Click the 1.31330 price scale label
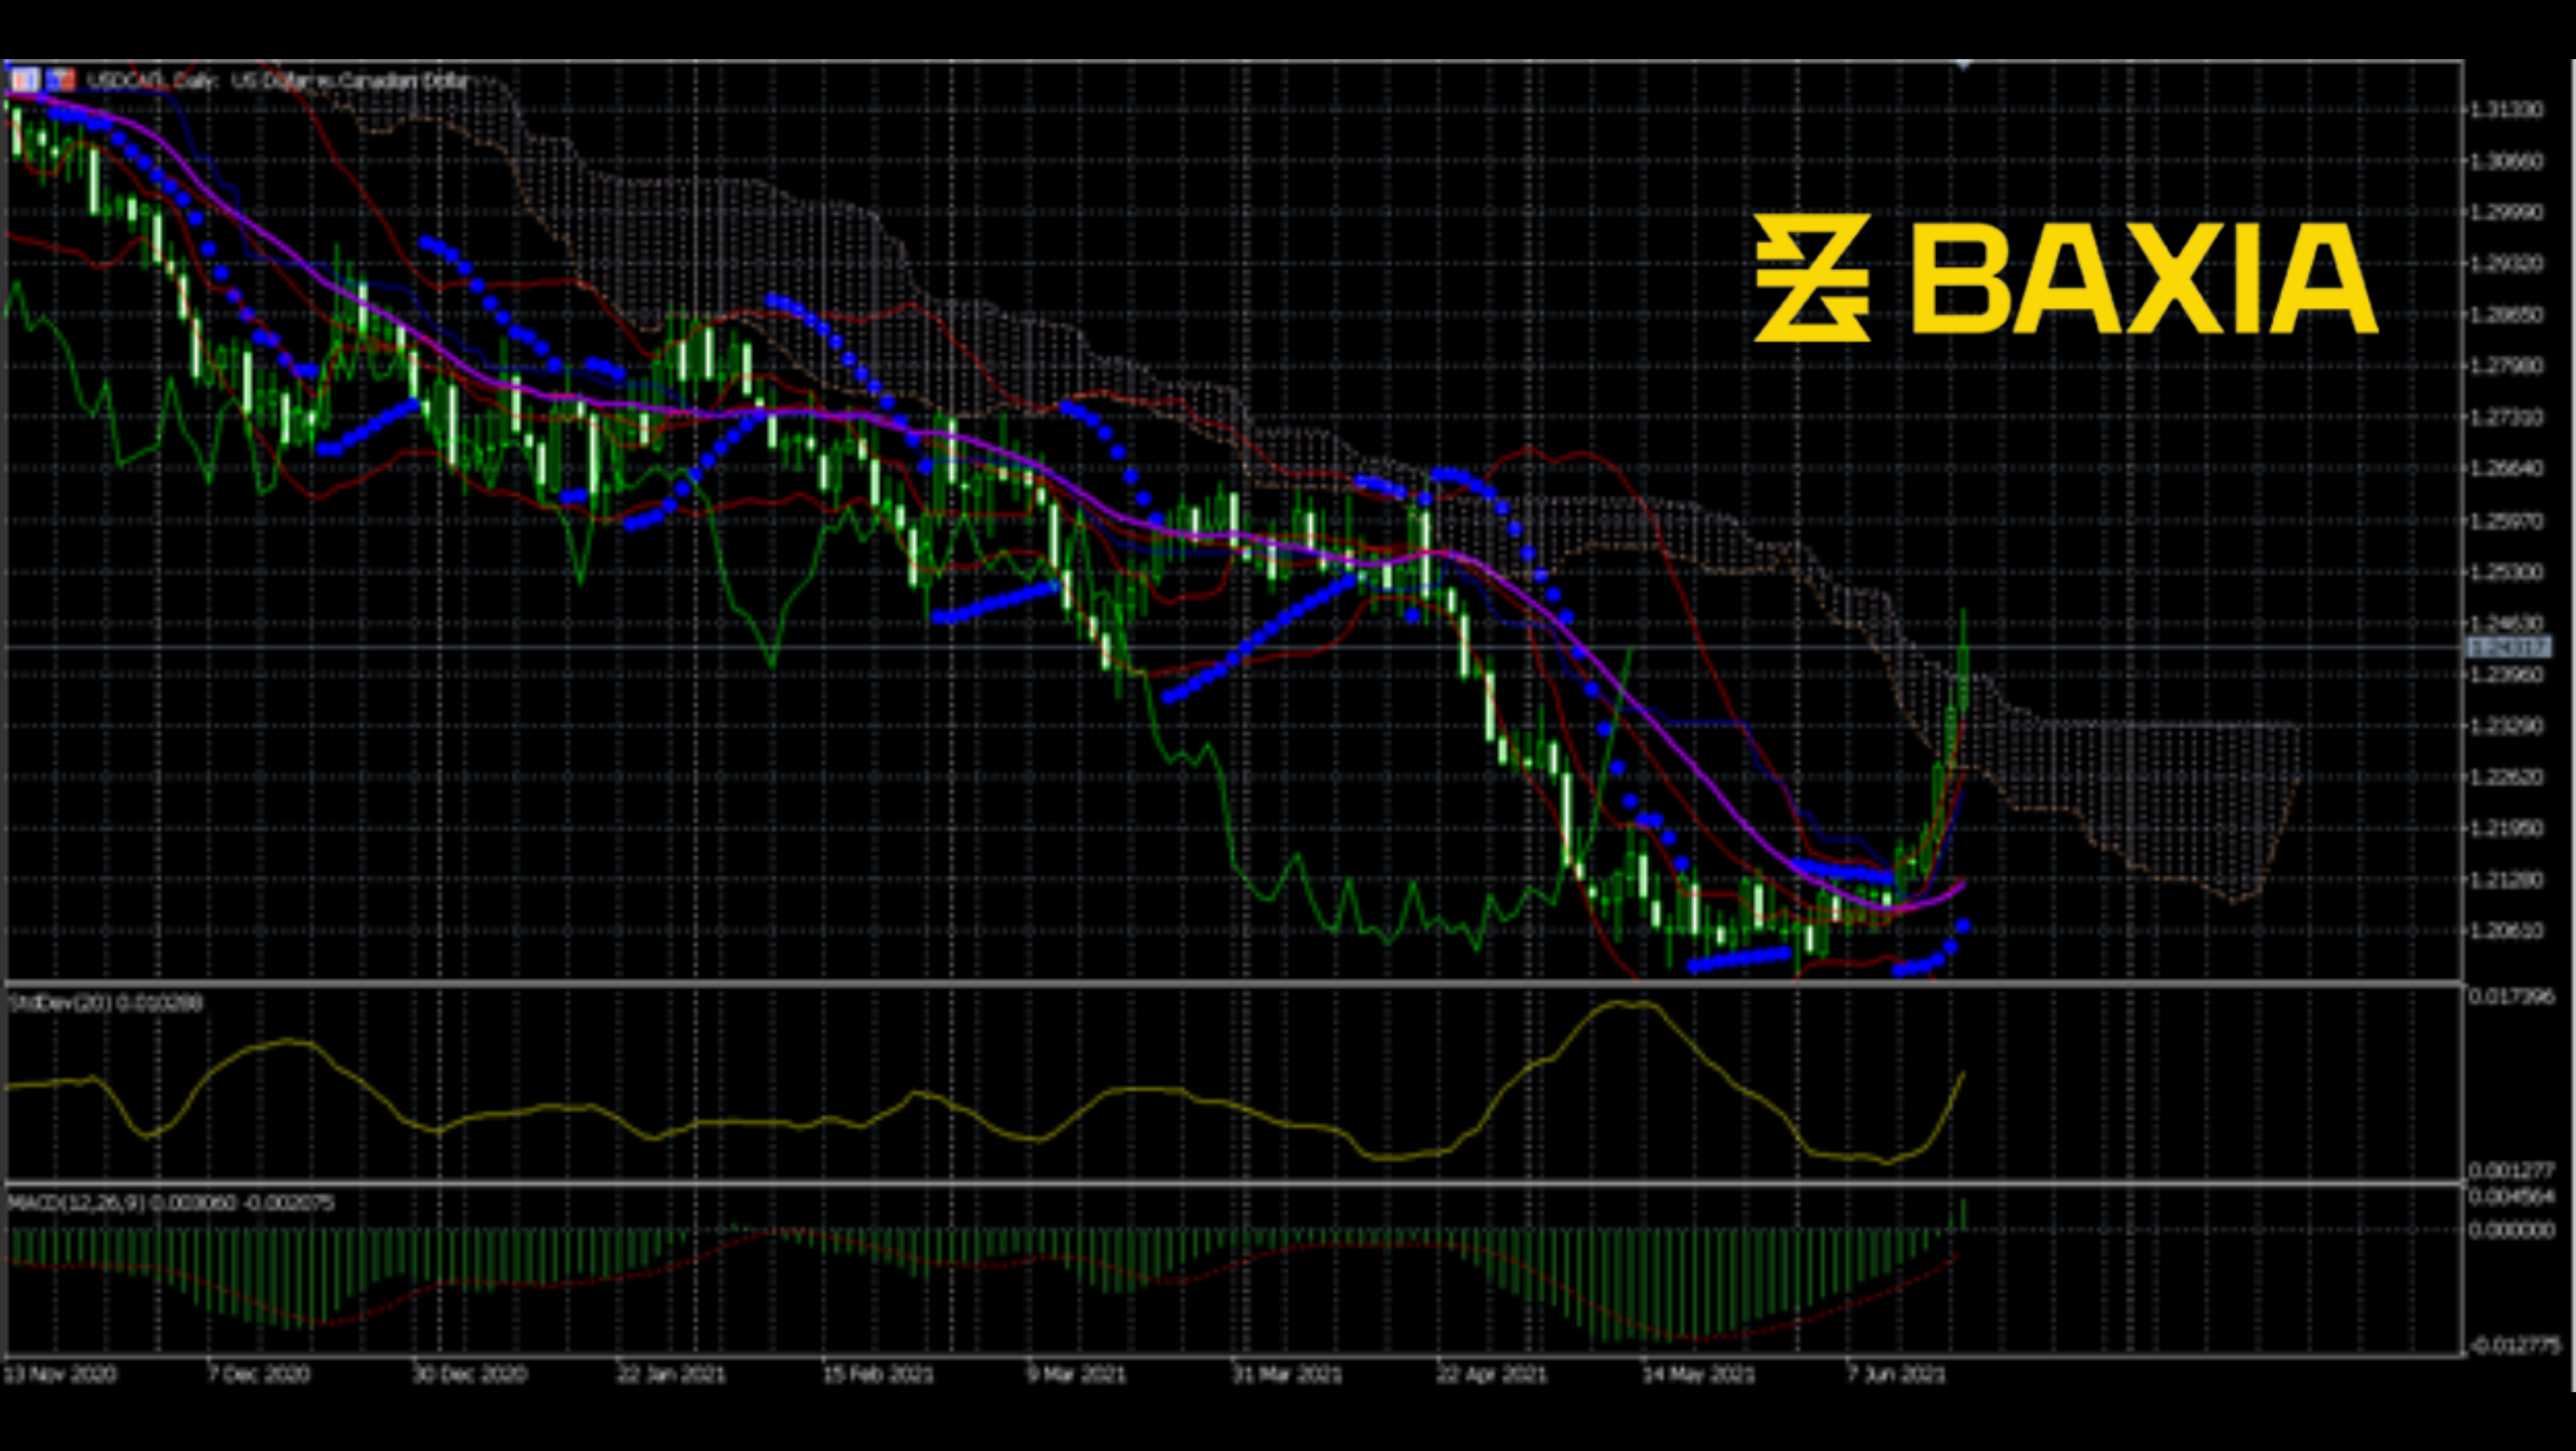2576x1451 pixels. pos(2506,109)
